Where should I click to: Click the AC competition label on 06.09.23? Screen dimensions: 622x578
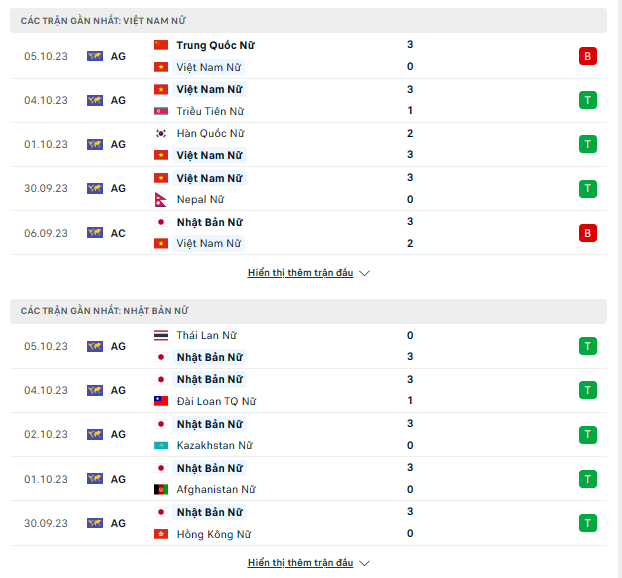118,232
